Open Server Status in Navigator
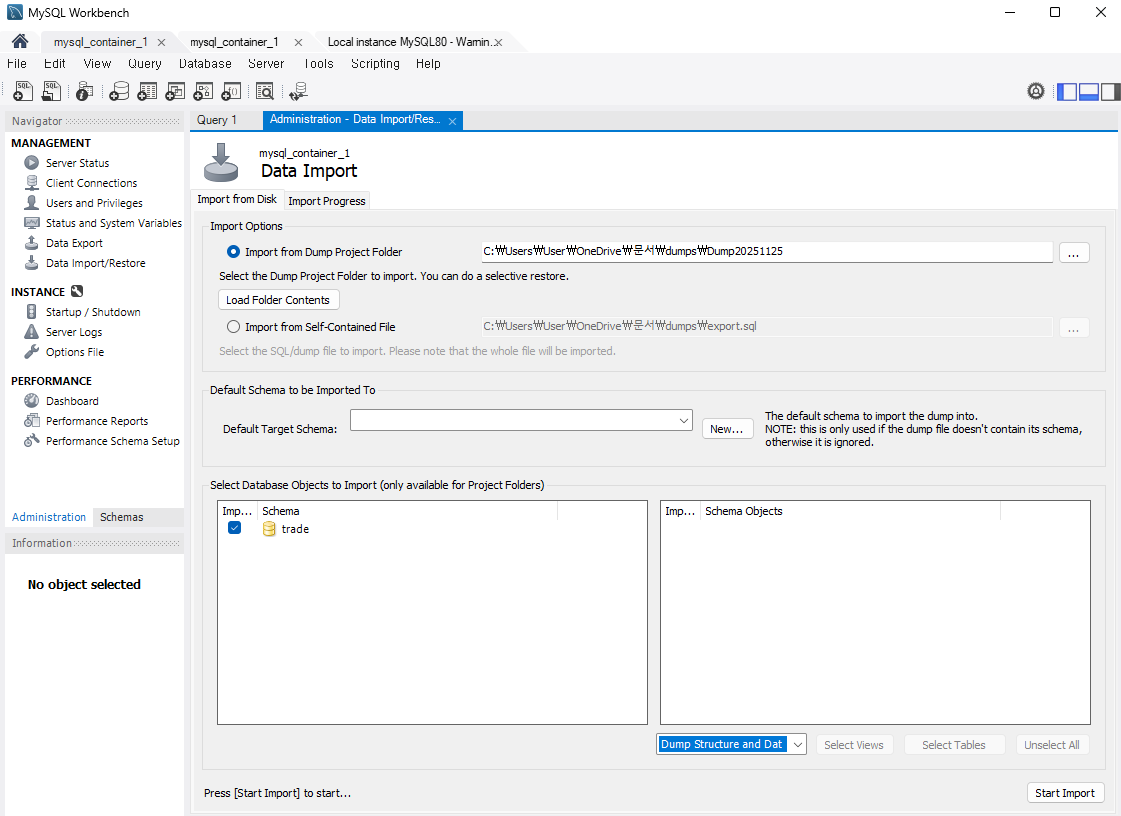The width and height of the screenshot is (1121, 816). pyautogui.click(x=77, y=163)
